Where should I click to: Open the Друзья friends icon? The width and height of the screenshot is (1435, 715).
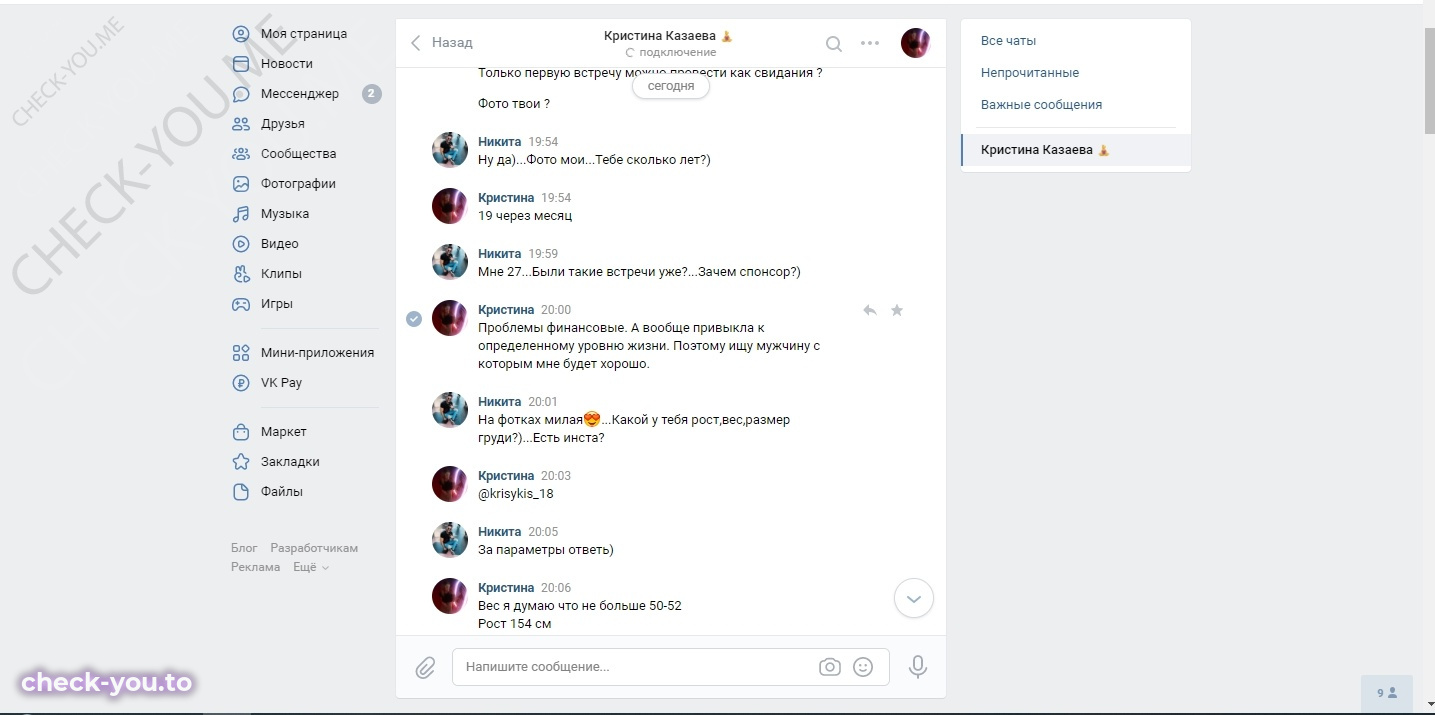[241, 124]
